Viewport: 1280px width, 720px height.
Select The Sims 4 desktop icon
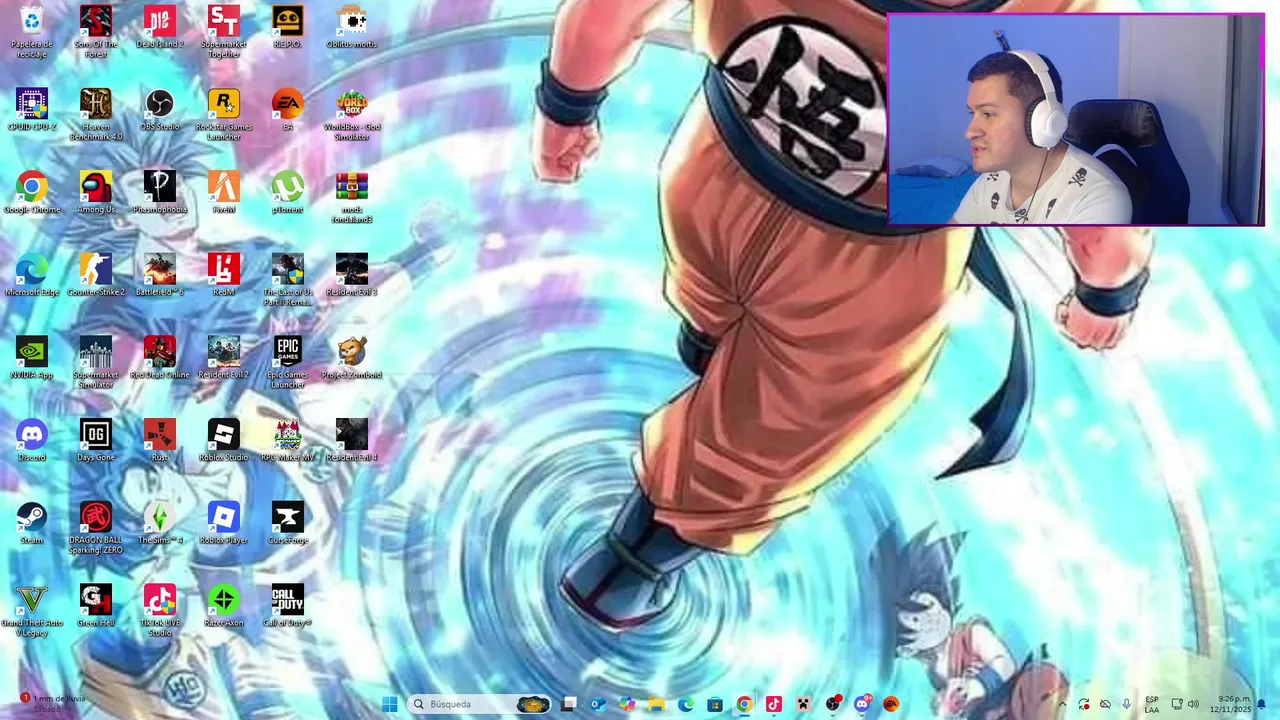160,524
